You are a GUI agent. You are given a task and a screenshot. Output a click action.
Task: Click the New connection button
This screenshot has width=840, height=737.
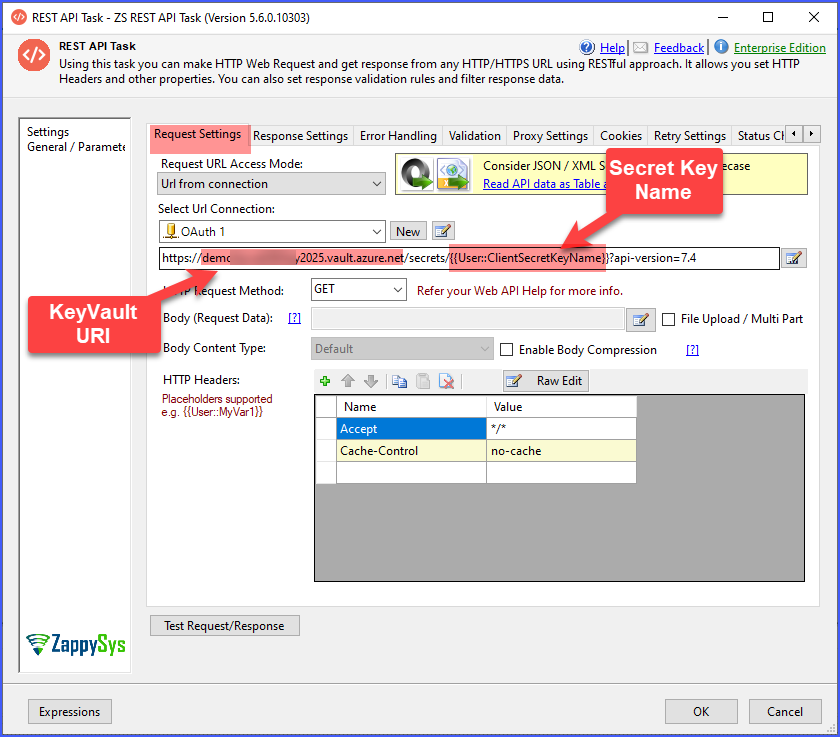[408, 231]
